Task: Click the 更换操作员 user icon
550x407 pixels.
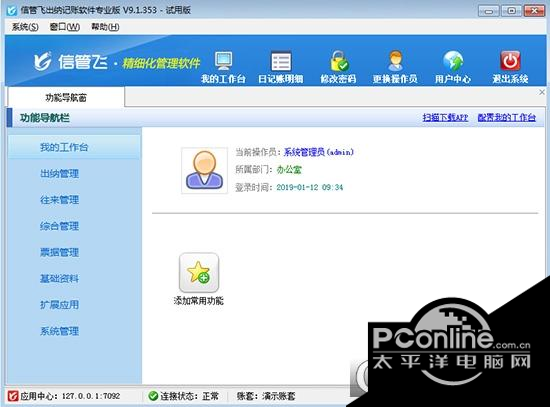Action: 395,61
